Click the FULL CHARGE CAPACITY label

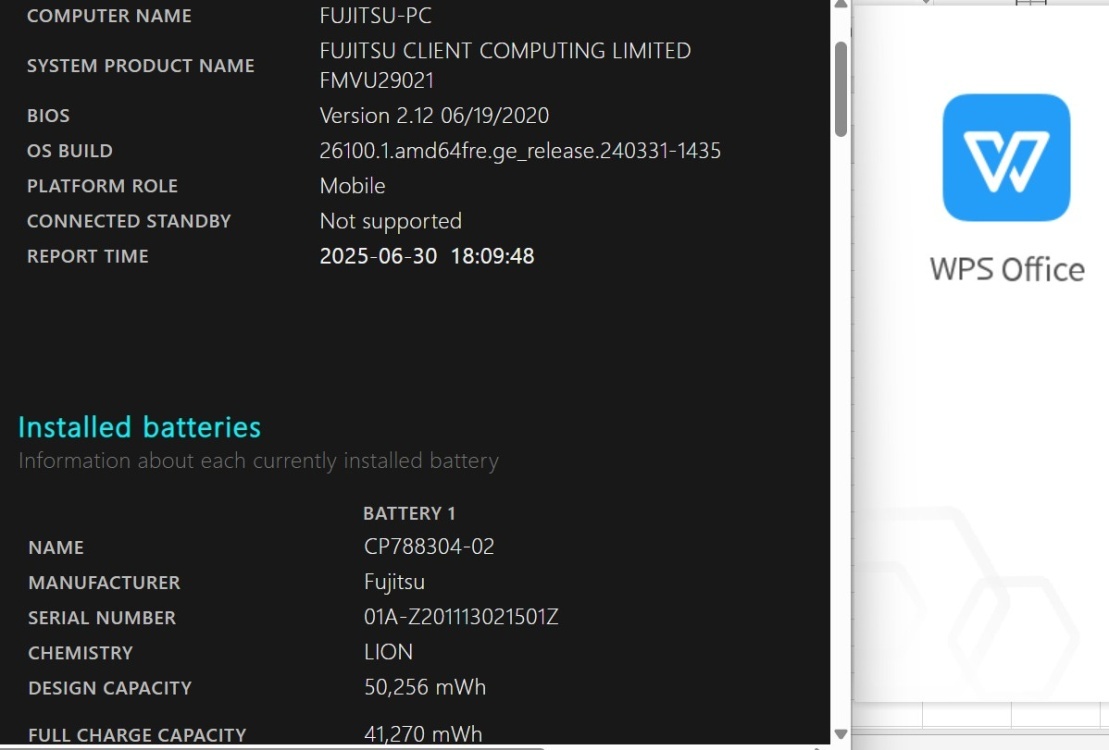coord(137,735)
